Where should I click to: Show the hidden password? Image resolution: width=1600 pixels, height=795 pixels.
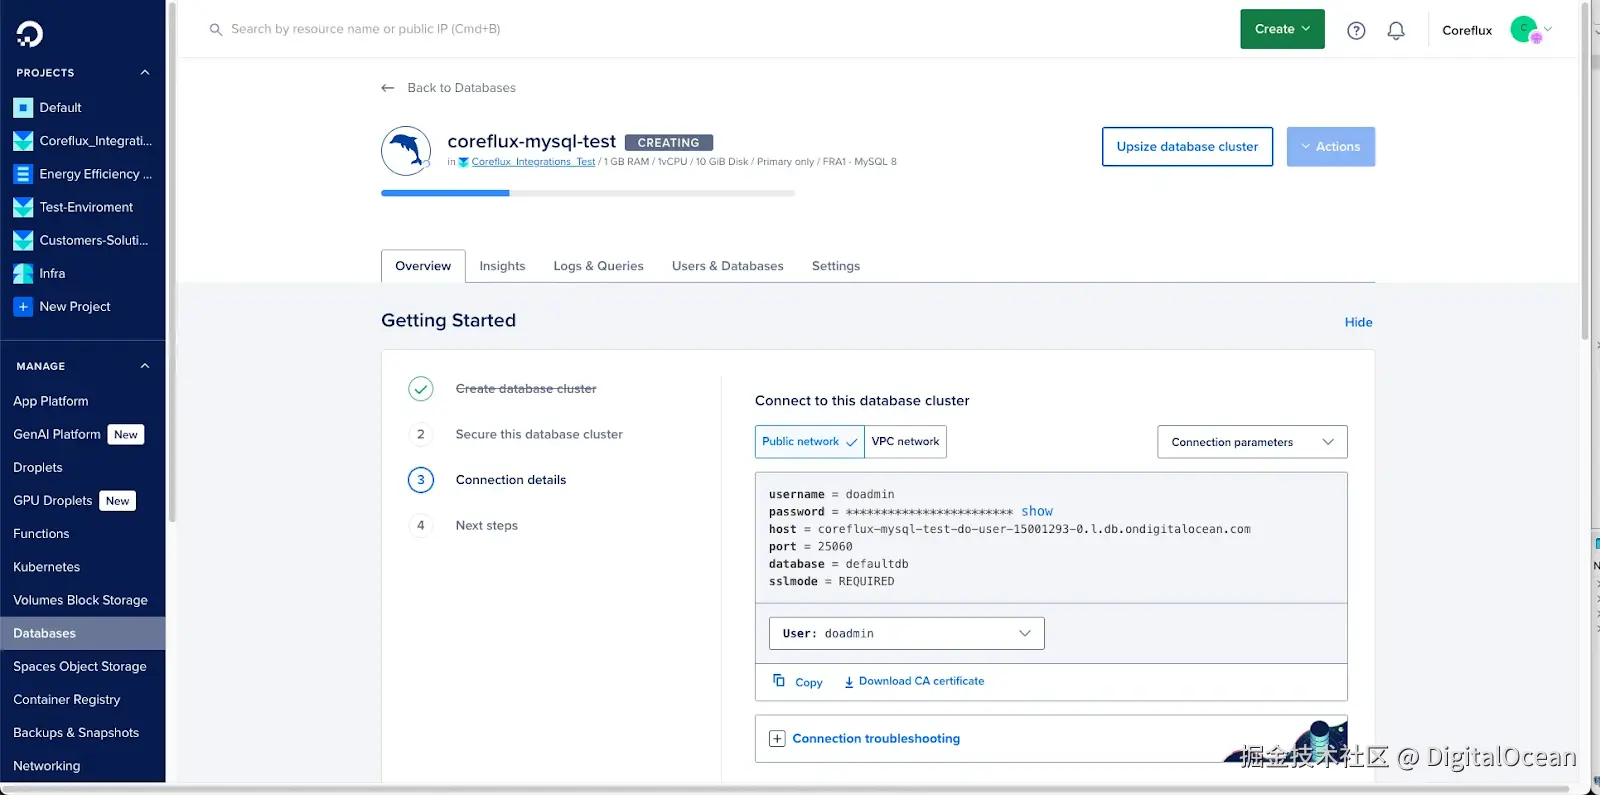1037,511
